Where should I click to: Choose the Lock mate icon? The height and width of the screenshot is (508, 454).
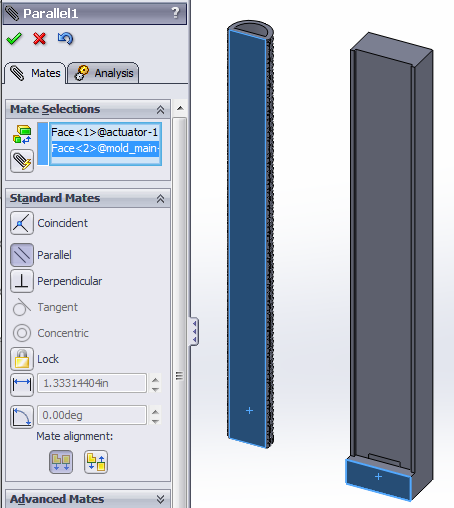(22, 359)
